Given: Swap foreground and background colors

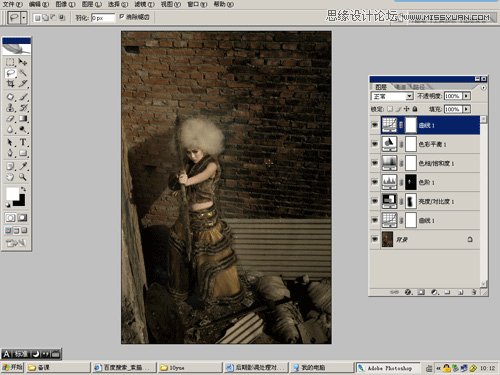Looking at the screenshot, I should point(23,189).
